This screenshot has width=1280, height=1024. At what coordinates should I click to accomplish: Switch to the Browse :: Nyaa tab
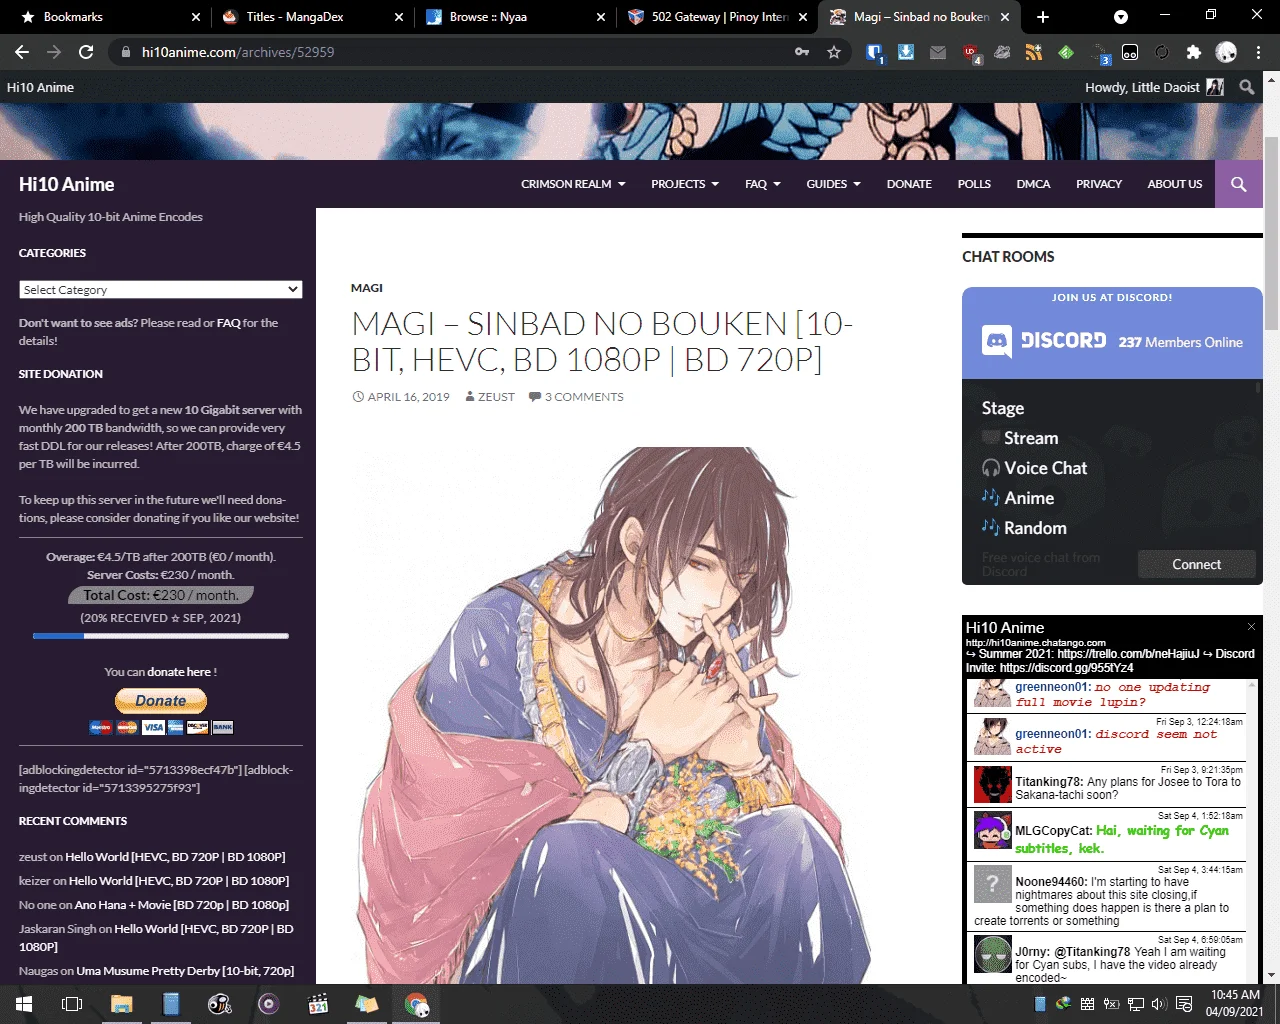pos(514,17)
